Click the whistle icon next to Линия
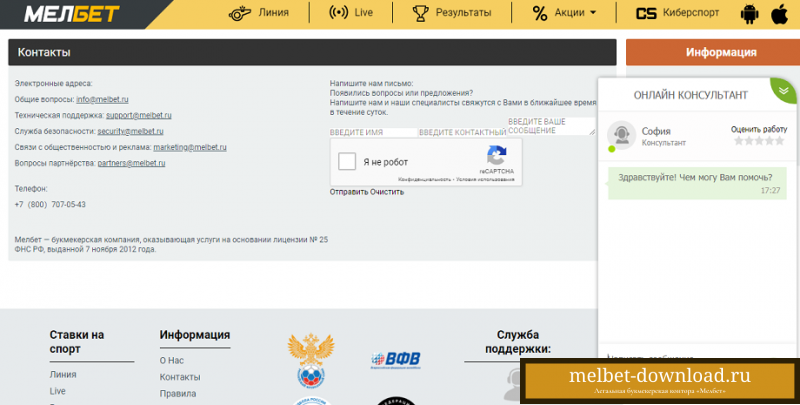 (239, 13)
